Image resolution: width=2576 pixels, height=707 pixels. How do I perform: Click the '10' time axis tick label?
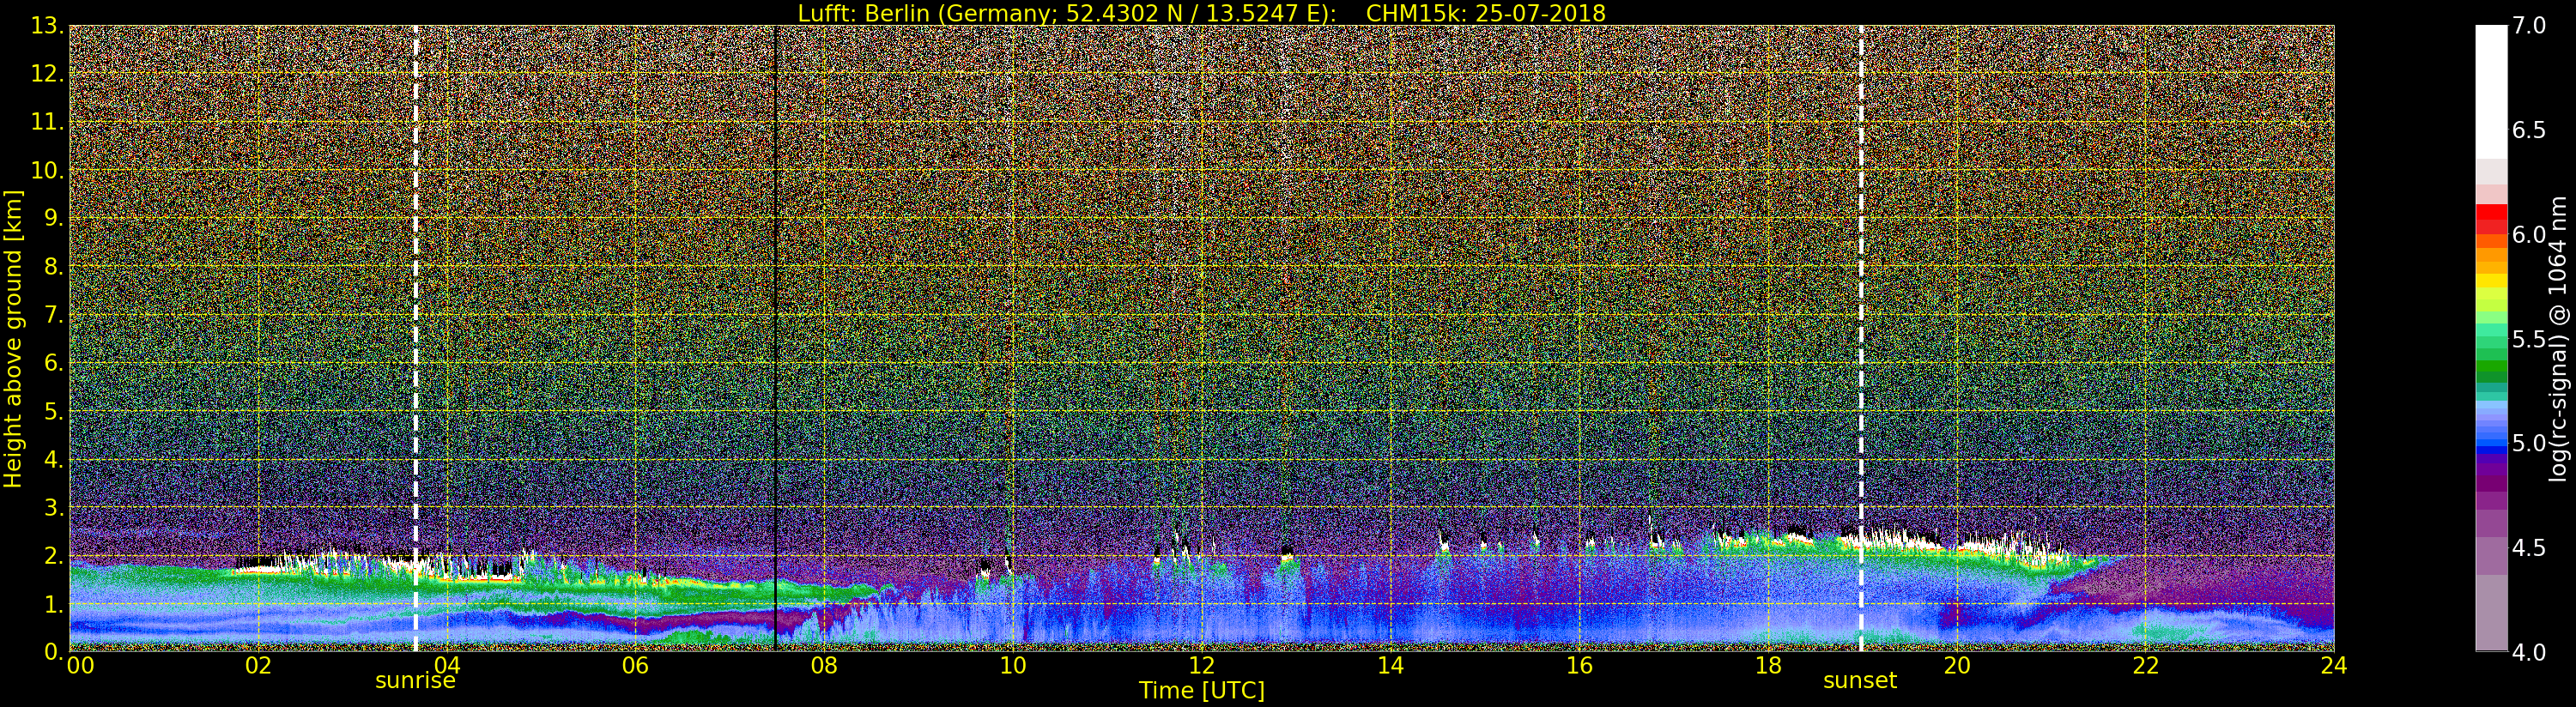[x=1013, y=666]
